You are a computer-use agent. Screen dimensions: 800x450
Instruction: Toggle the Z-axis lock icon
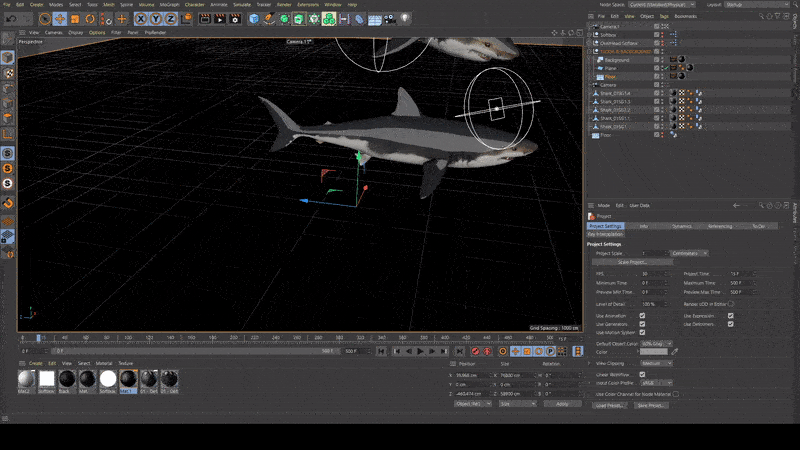click(x=171, y=18)
